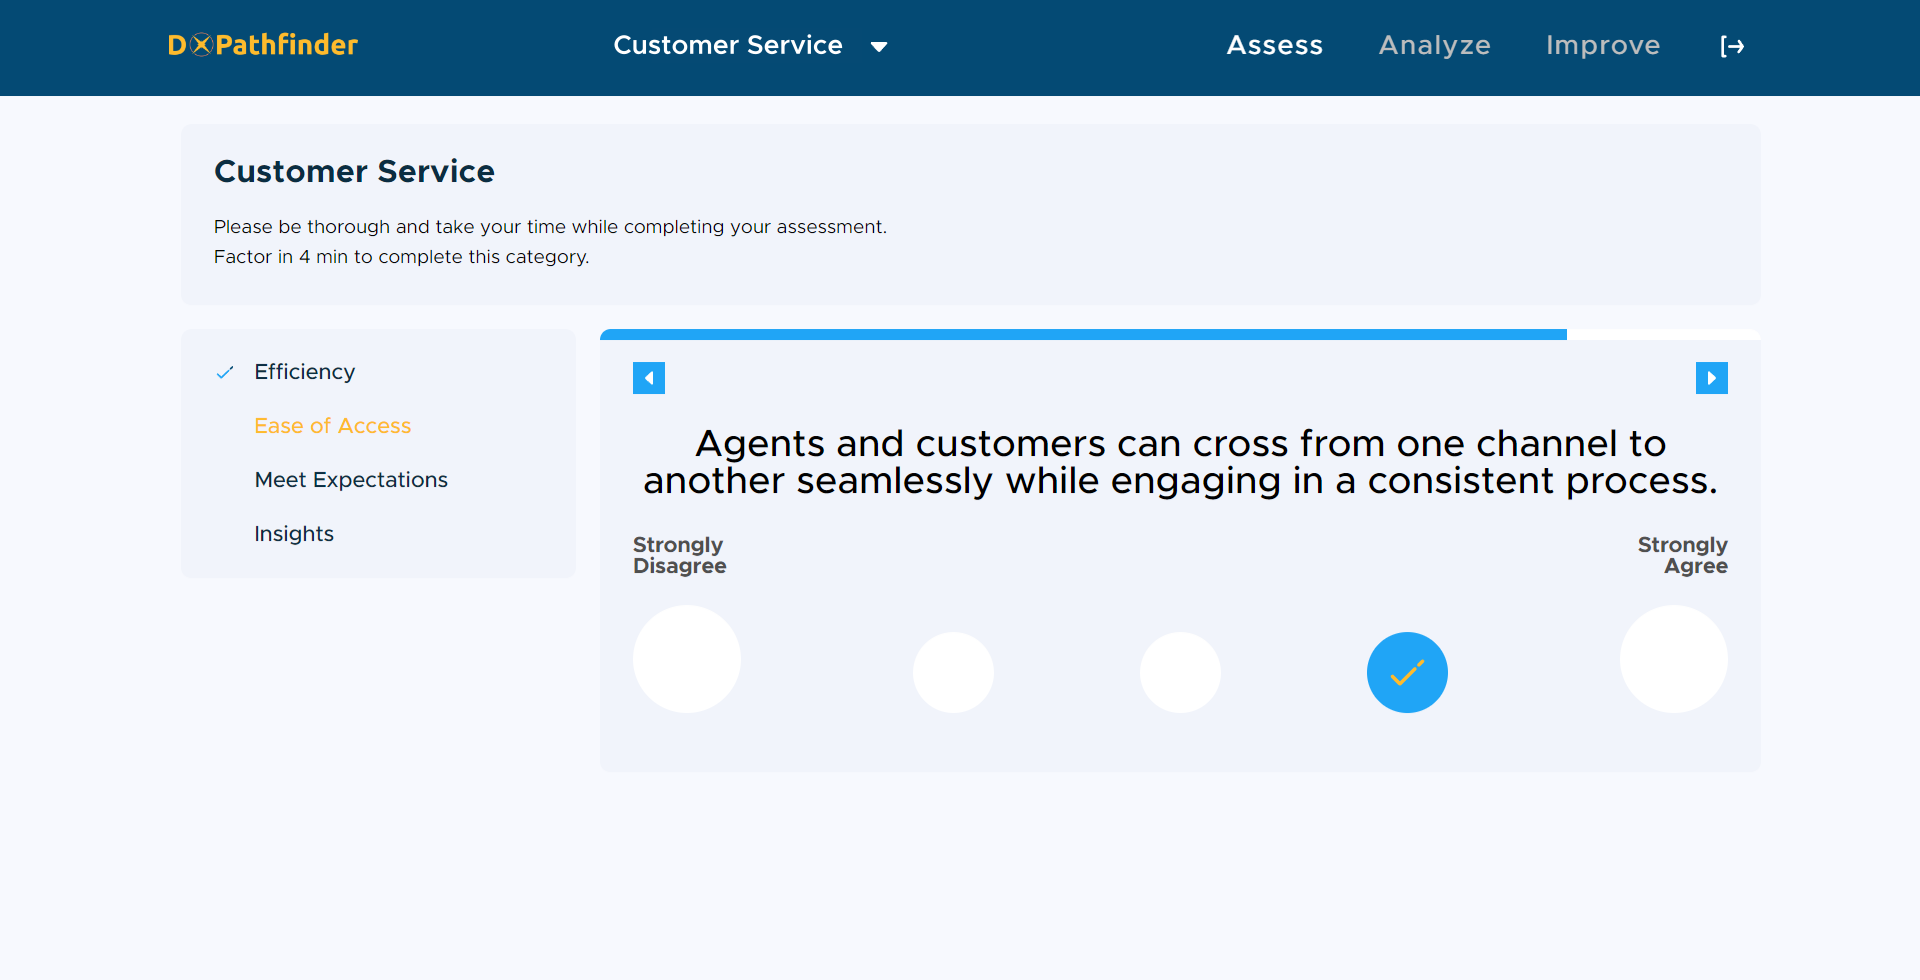Open the Assess tab
This screenshot has width=1920, height=980.
tap(1274, 45)
